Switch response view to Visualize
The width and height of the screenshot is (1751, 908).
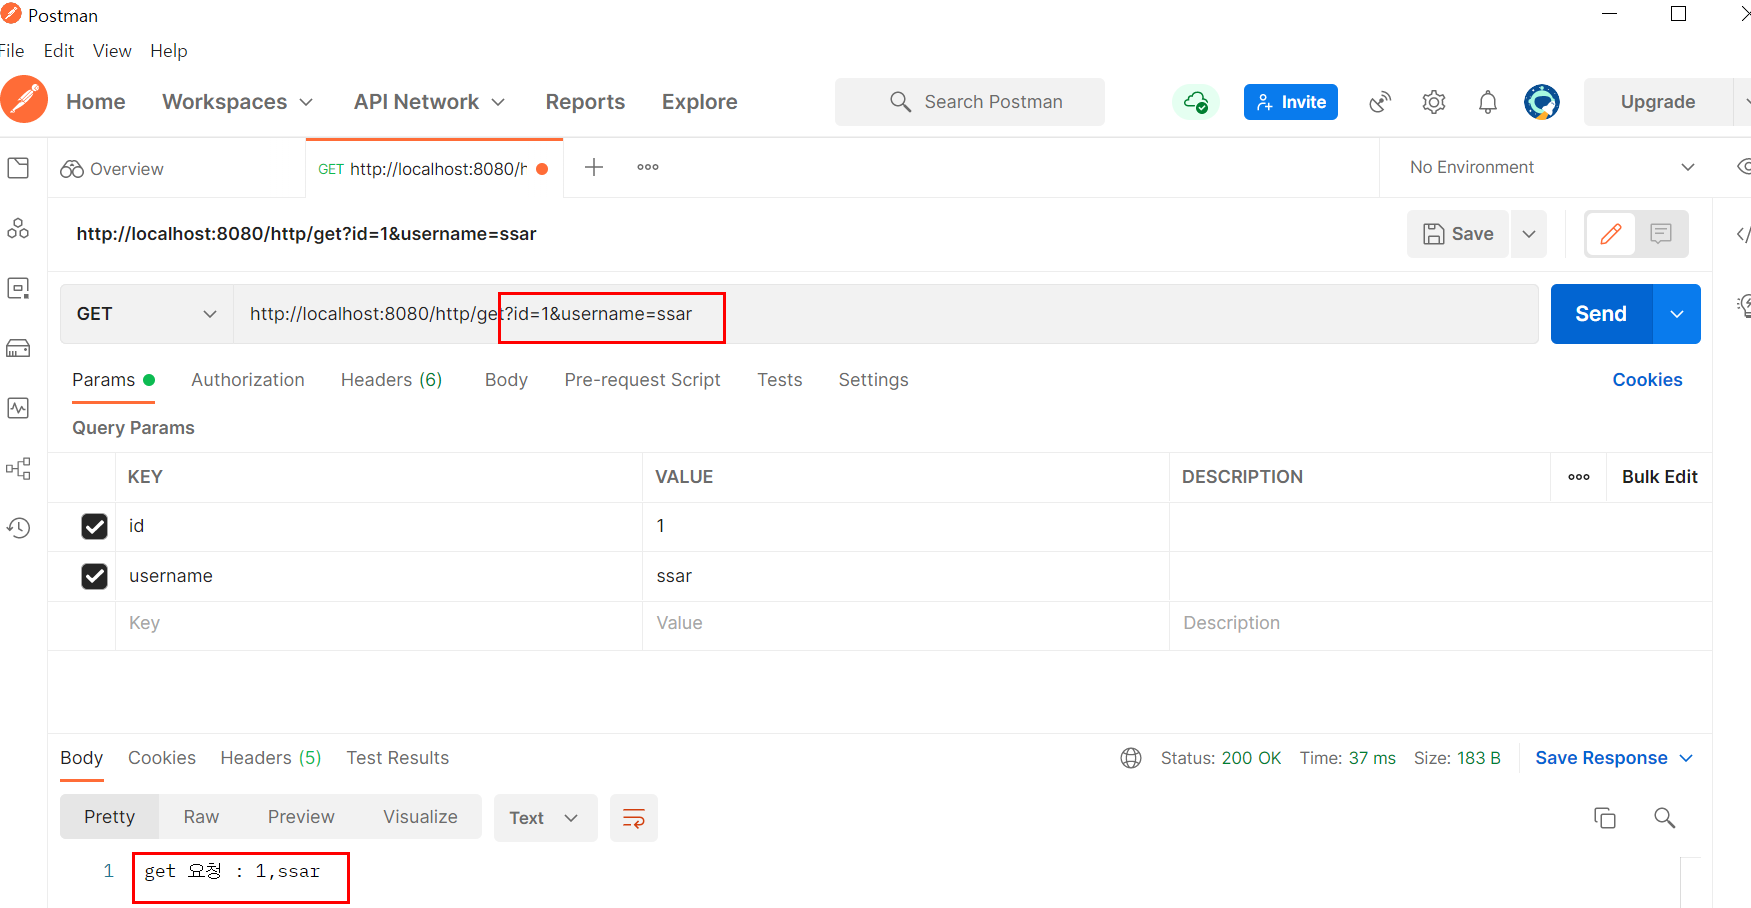421,817
